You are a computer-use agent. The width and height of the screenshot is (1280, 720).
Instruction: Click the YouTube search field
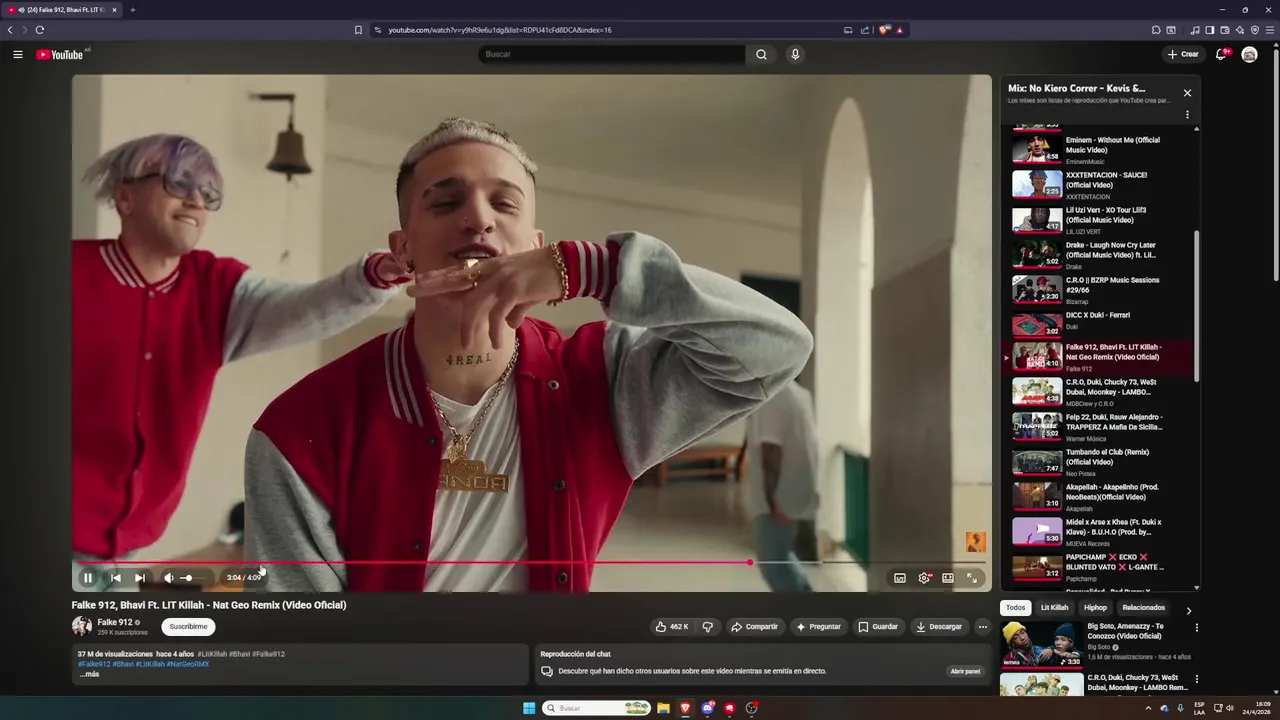(x=611, y=54)
